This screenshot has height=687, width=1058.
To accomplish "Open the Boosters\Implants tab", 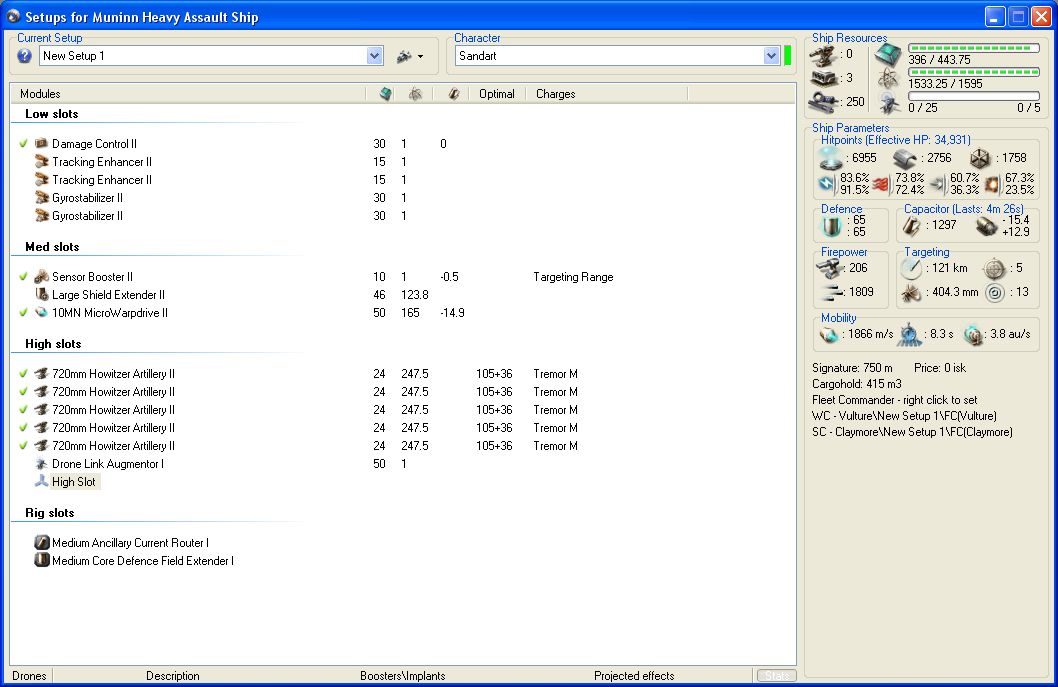I will pyautogui.click(x=403, y=676).
